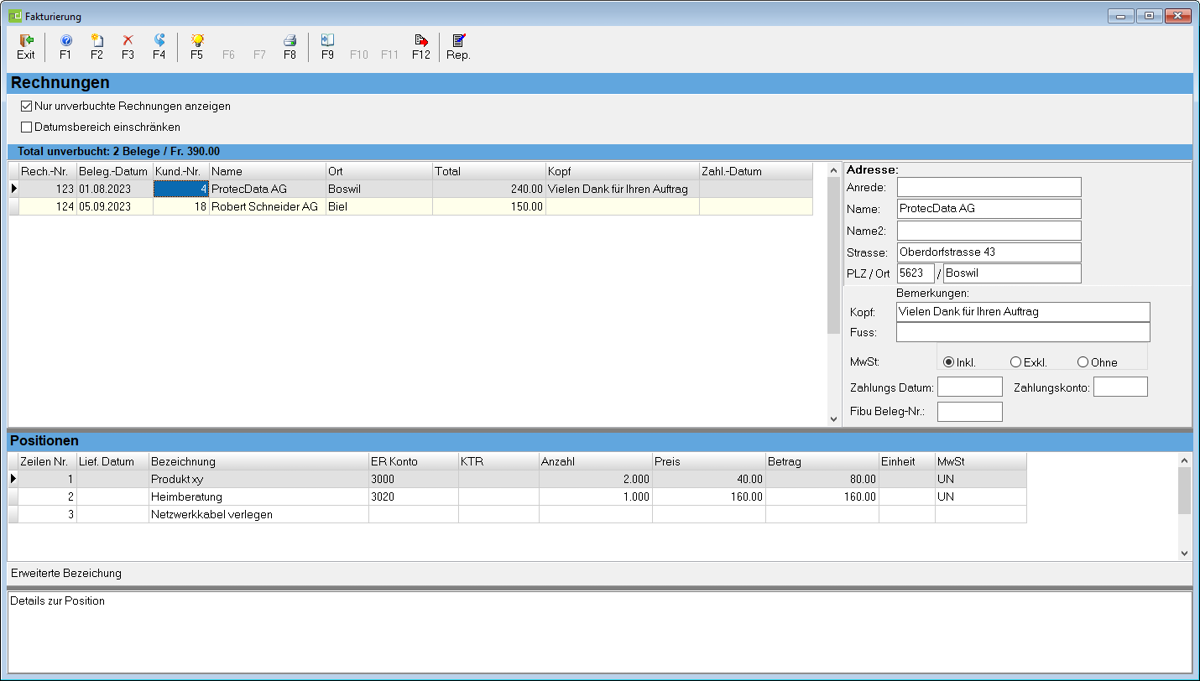The width and height of the screenshot is (1200, 681).
Task: Click the invoice list scrollbar up arrow
Action: click(834, 170)
